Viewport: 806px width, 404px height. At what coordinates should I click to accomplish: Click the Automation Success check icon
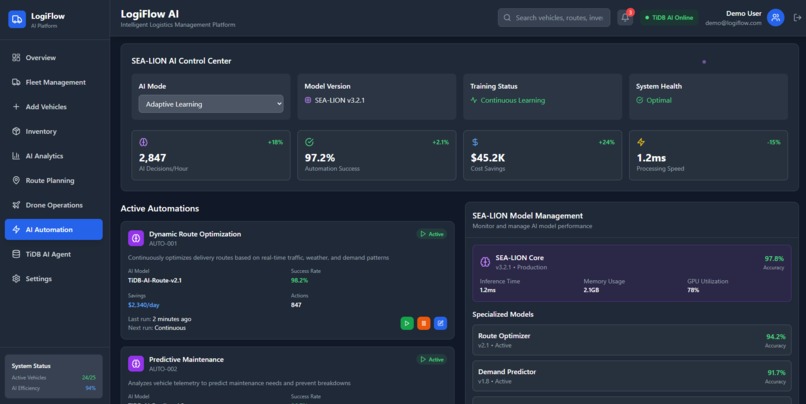point(309,142)
